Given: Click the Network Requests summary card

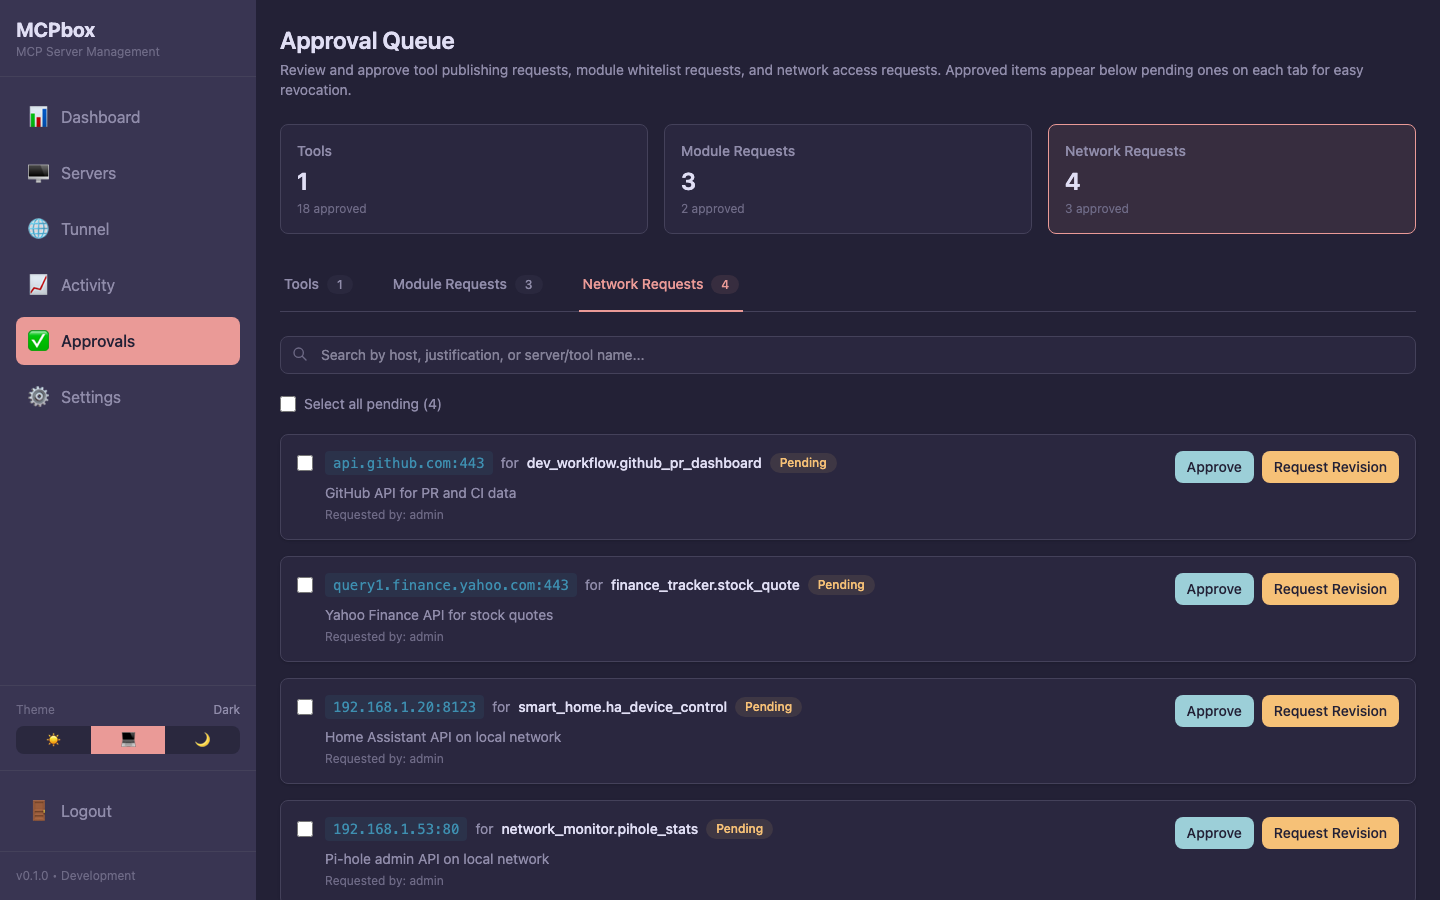Looking at the screenshot, I should pos(1231,179).
